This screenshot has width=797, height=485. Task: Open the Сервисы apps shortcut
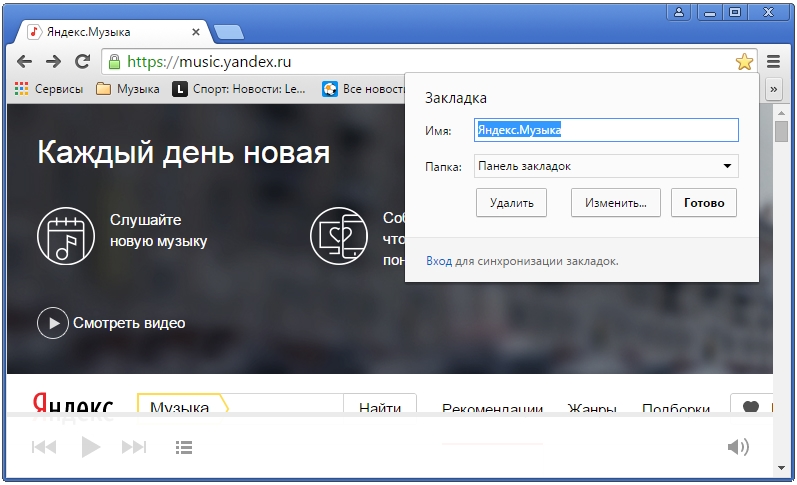click(49, 89)
